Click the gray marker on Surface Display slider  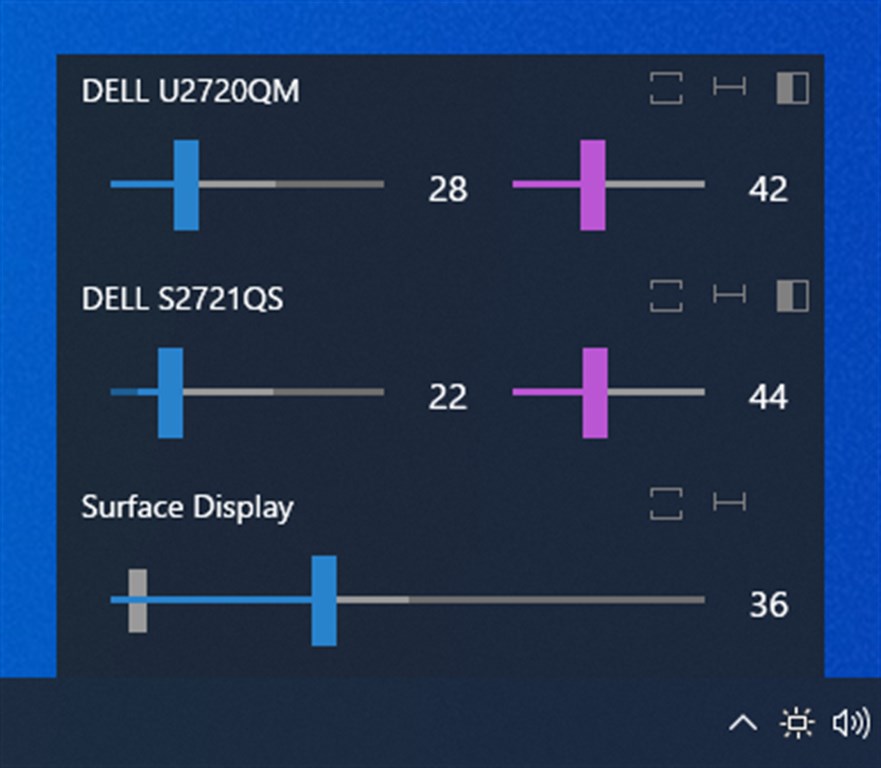[138, 600]
